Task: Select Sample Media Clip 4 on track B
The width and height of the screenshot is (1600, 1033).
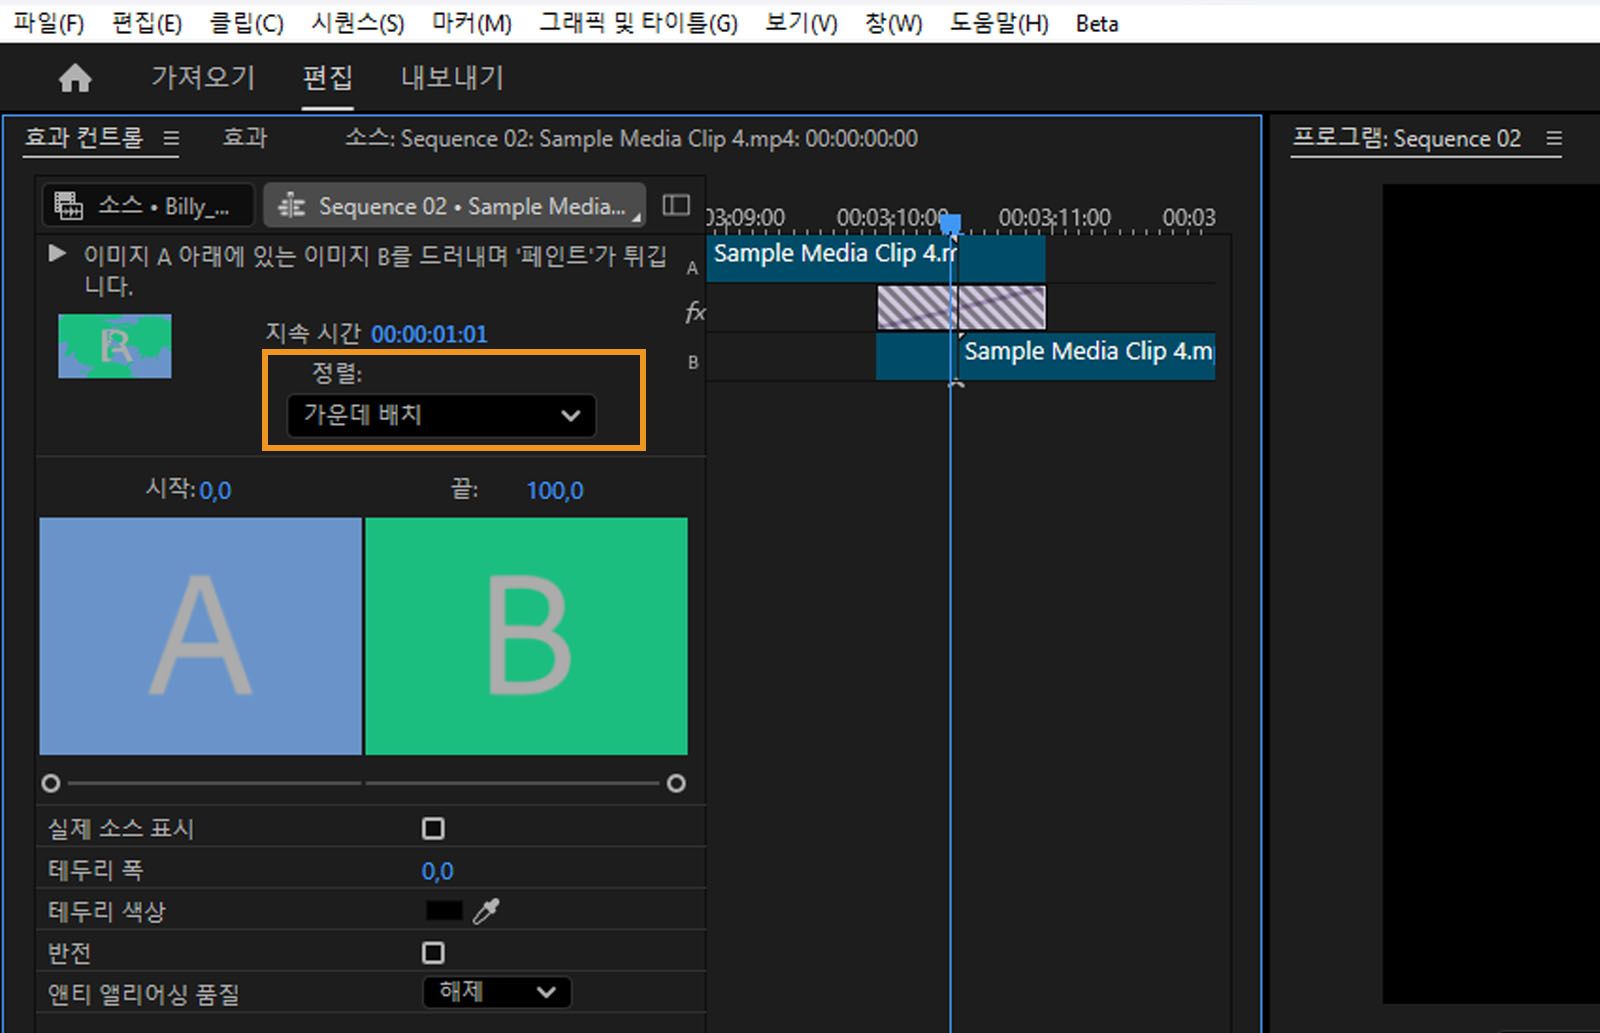Action: (x=1046, y=356)
